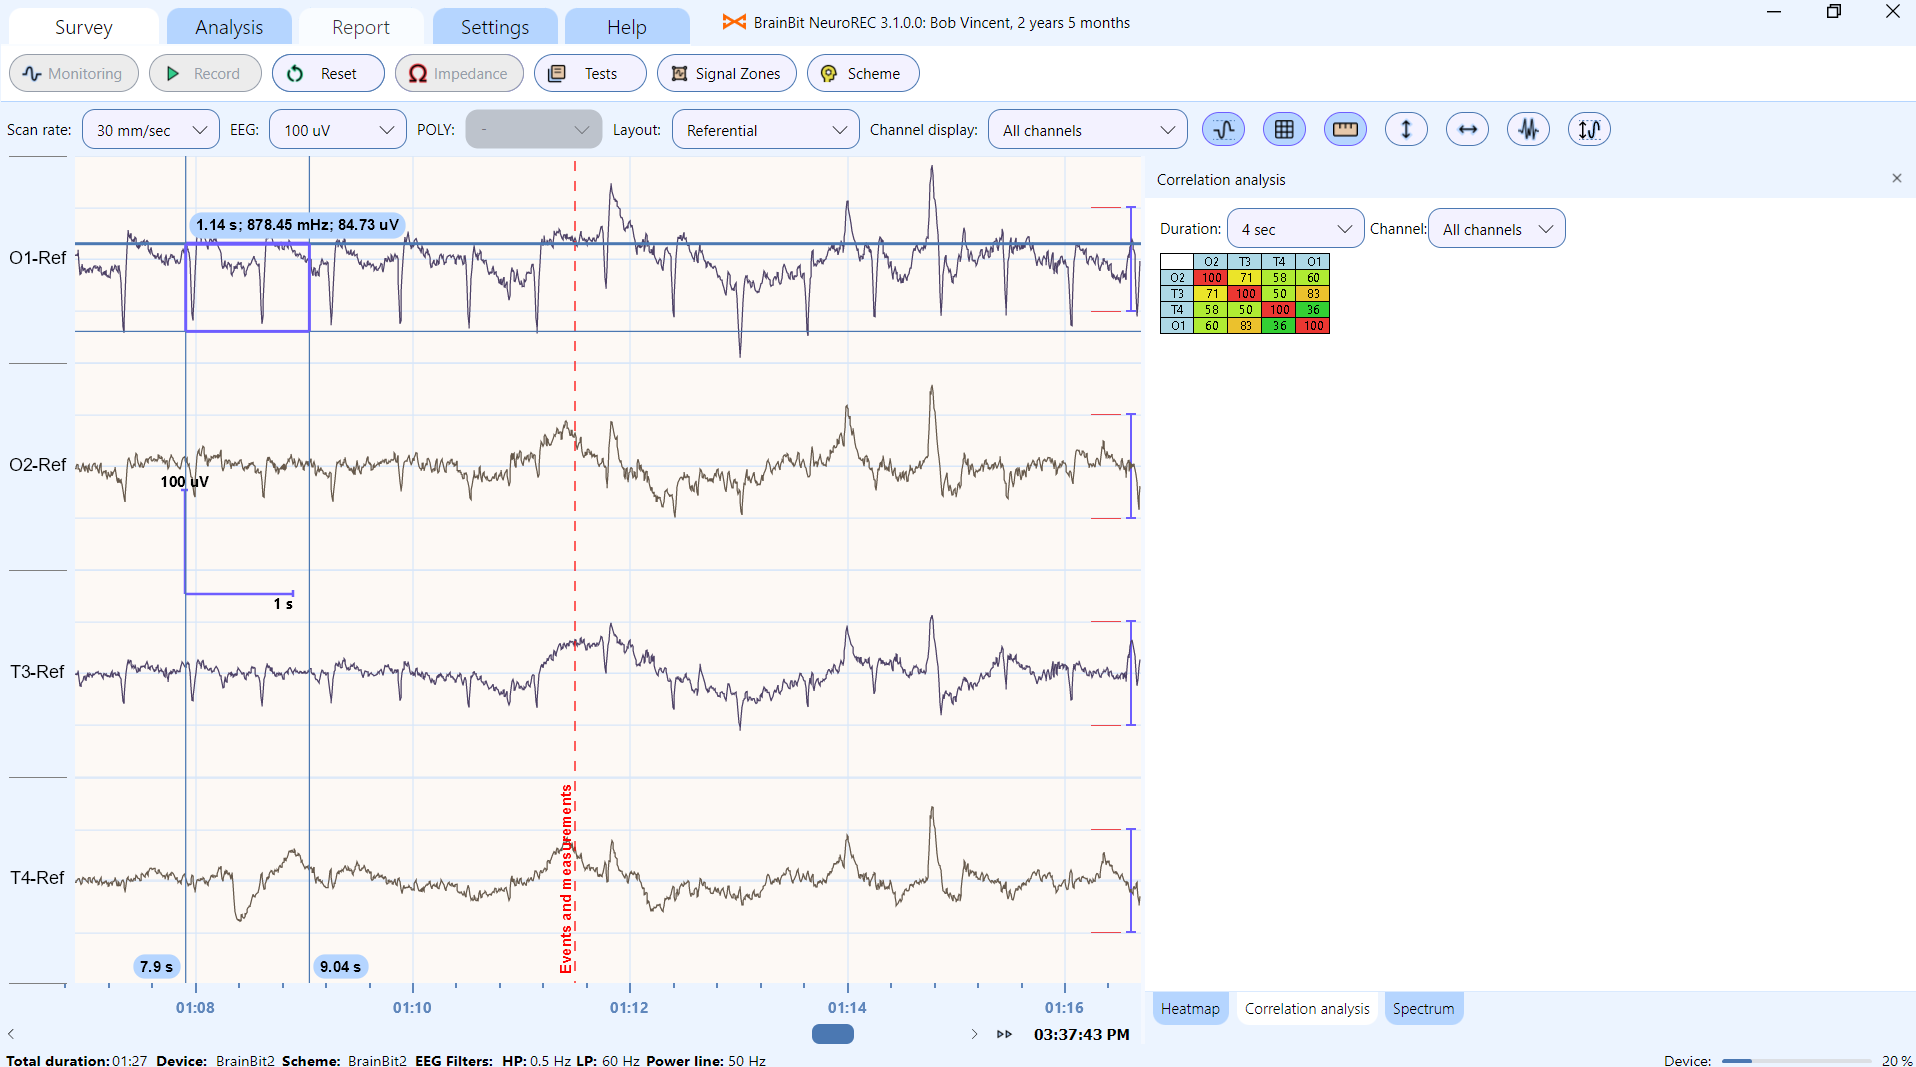Click the timeline scrollbar thumb

click(832, 1034)
